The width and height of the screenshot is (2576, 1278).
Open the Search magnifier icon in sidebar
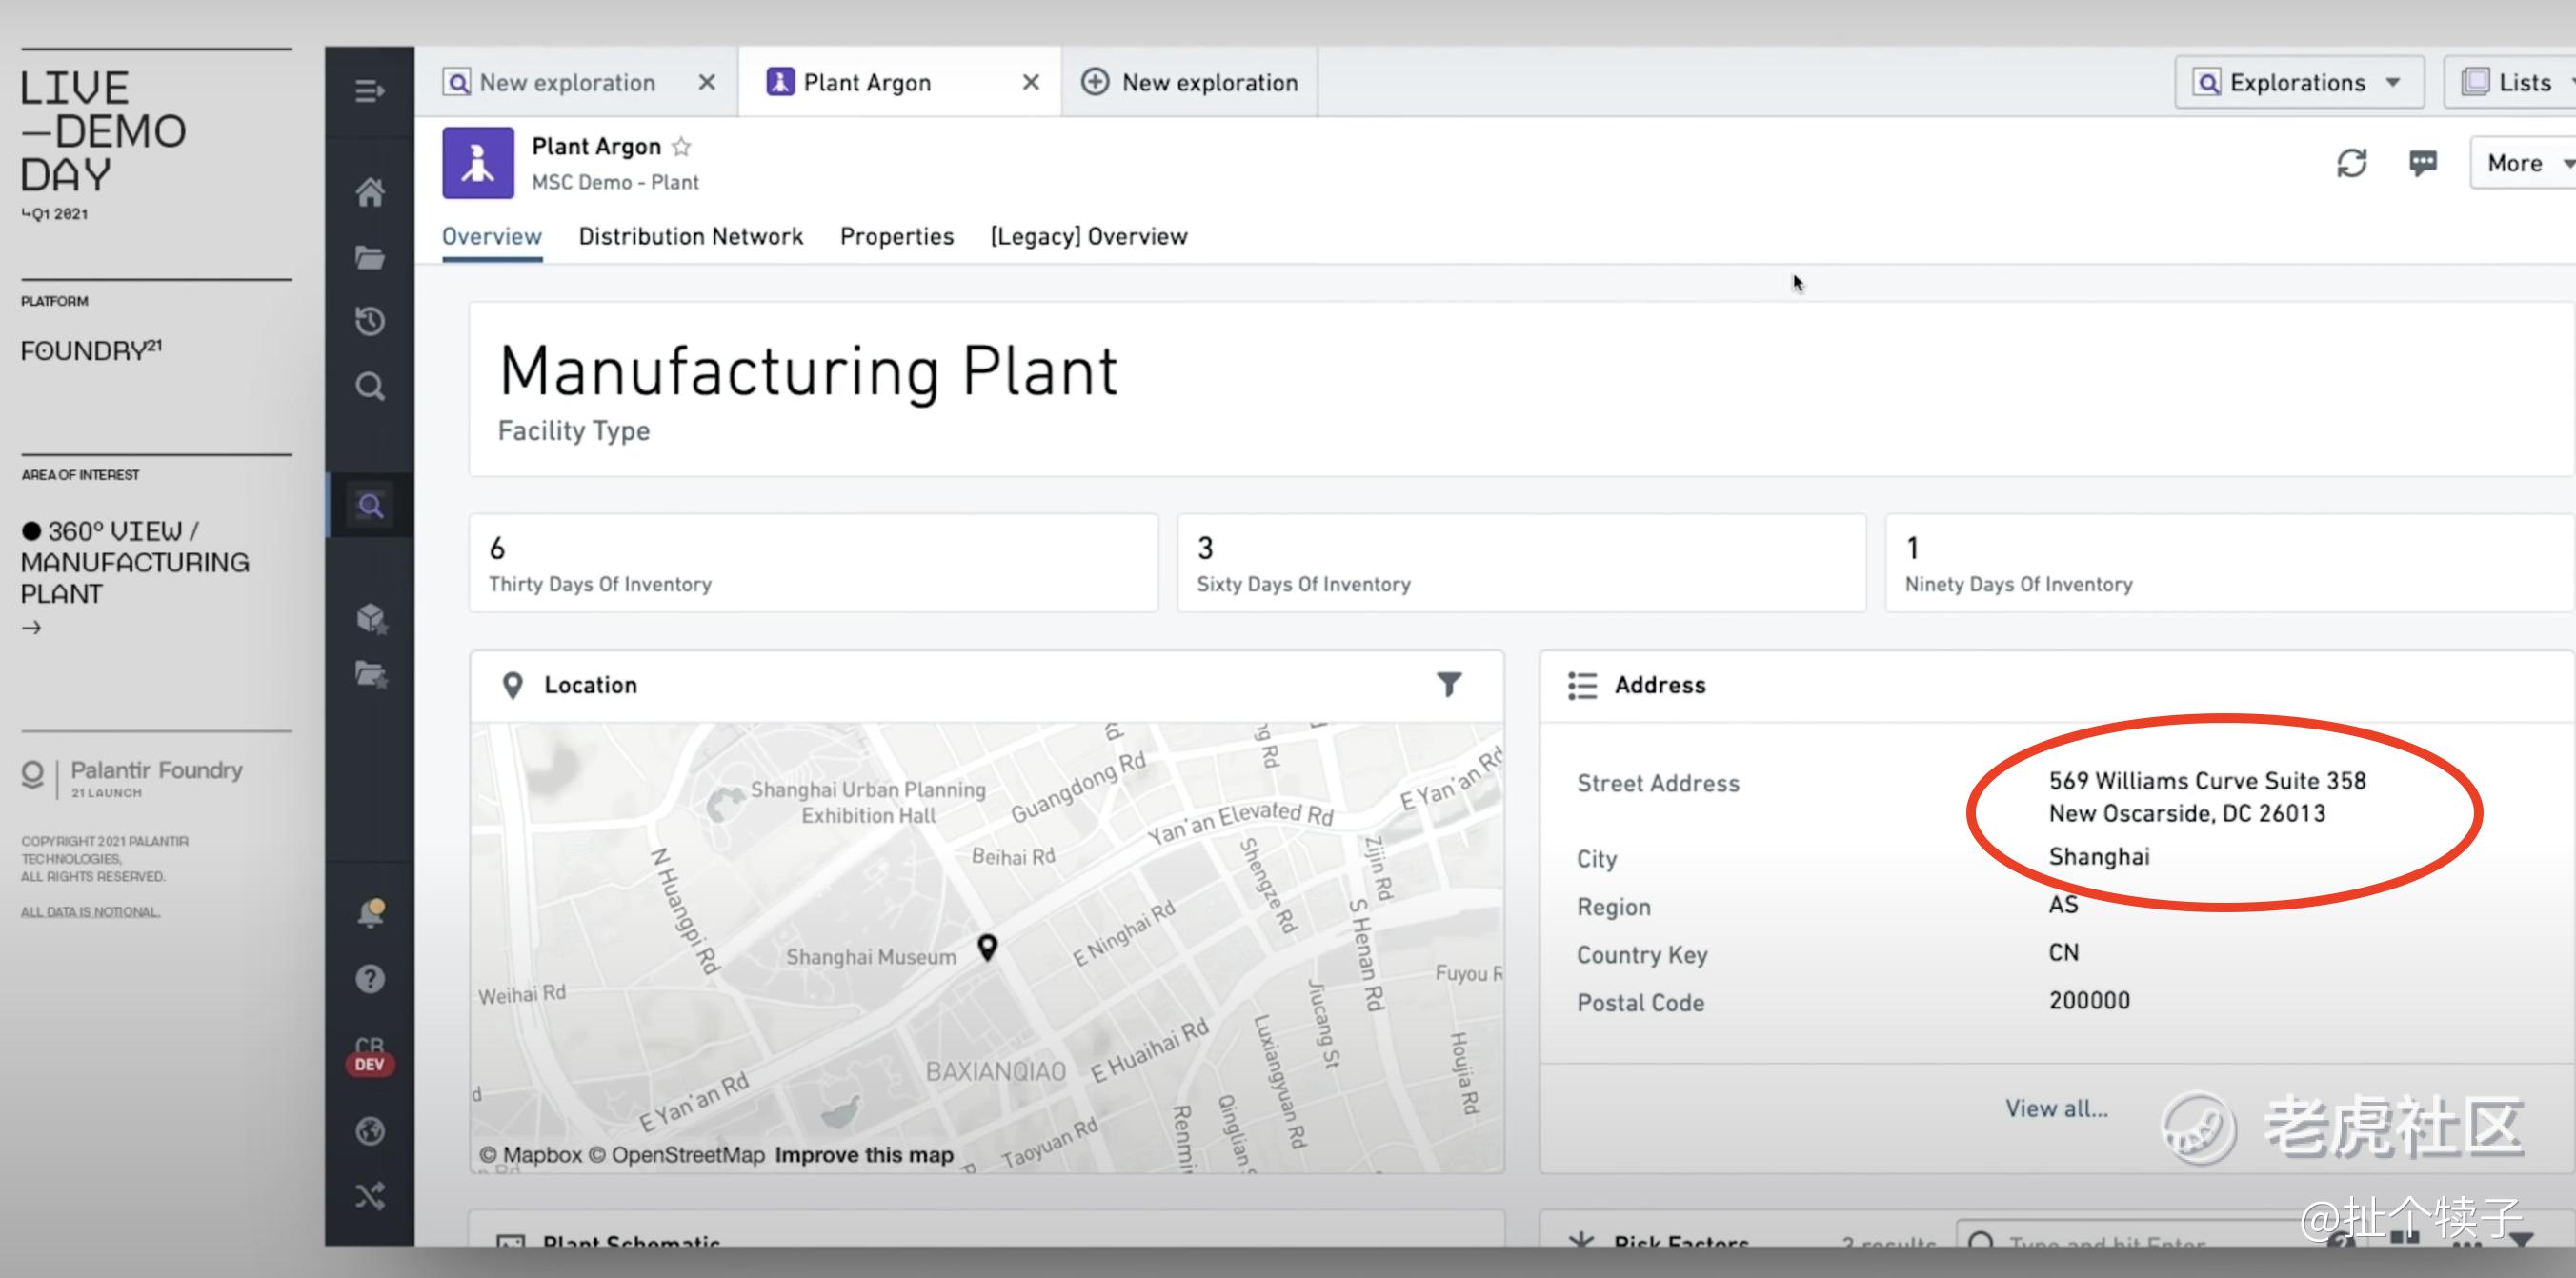tap(370, 386)
